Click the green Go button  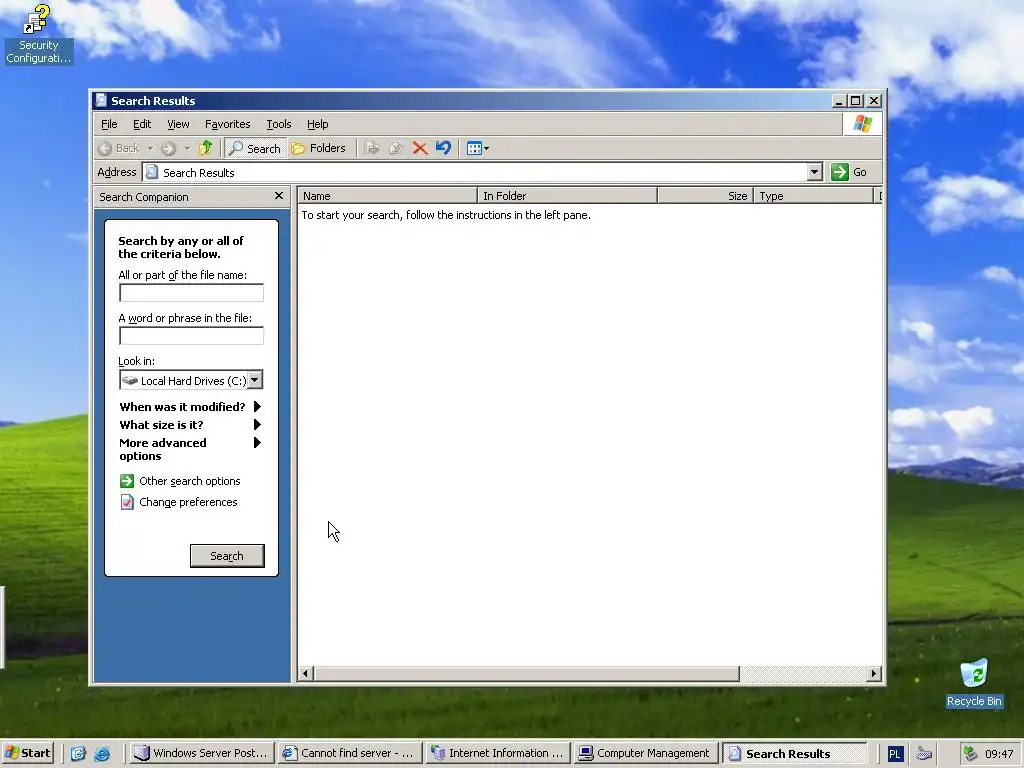(849, 172)
